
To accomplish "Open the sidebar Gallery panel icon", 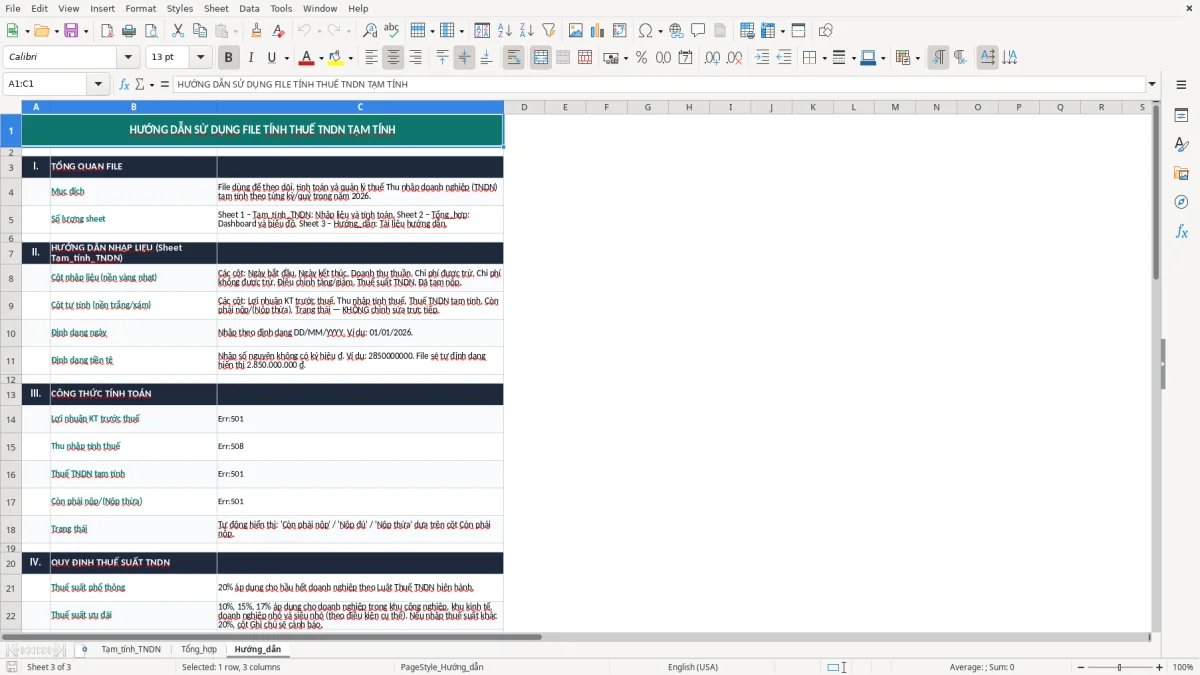I will click(x=1181, y=174).
